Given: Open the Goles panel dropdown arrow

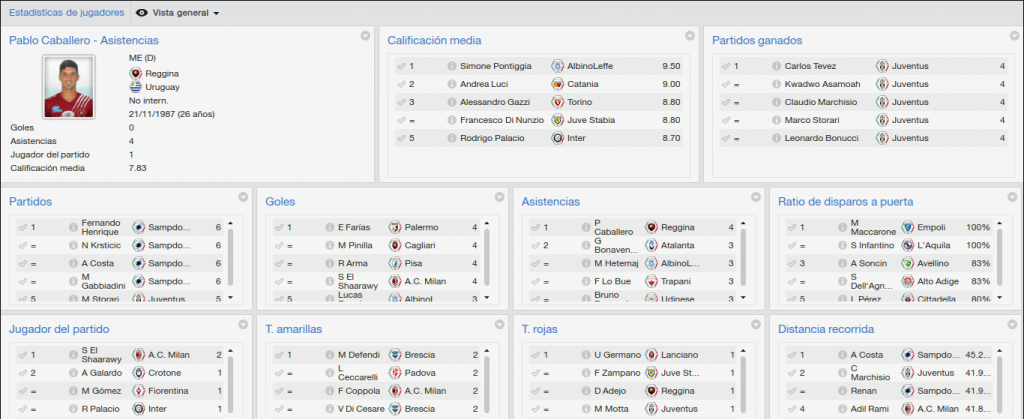Looking at the screenshot, I should (500, 196).
